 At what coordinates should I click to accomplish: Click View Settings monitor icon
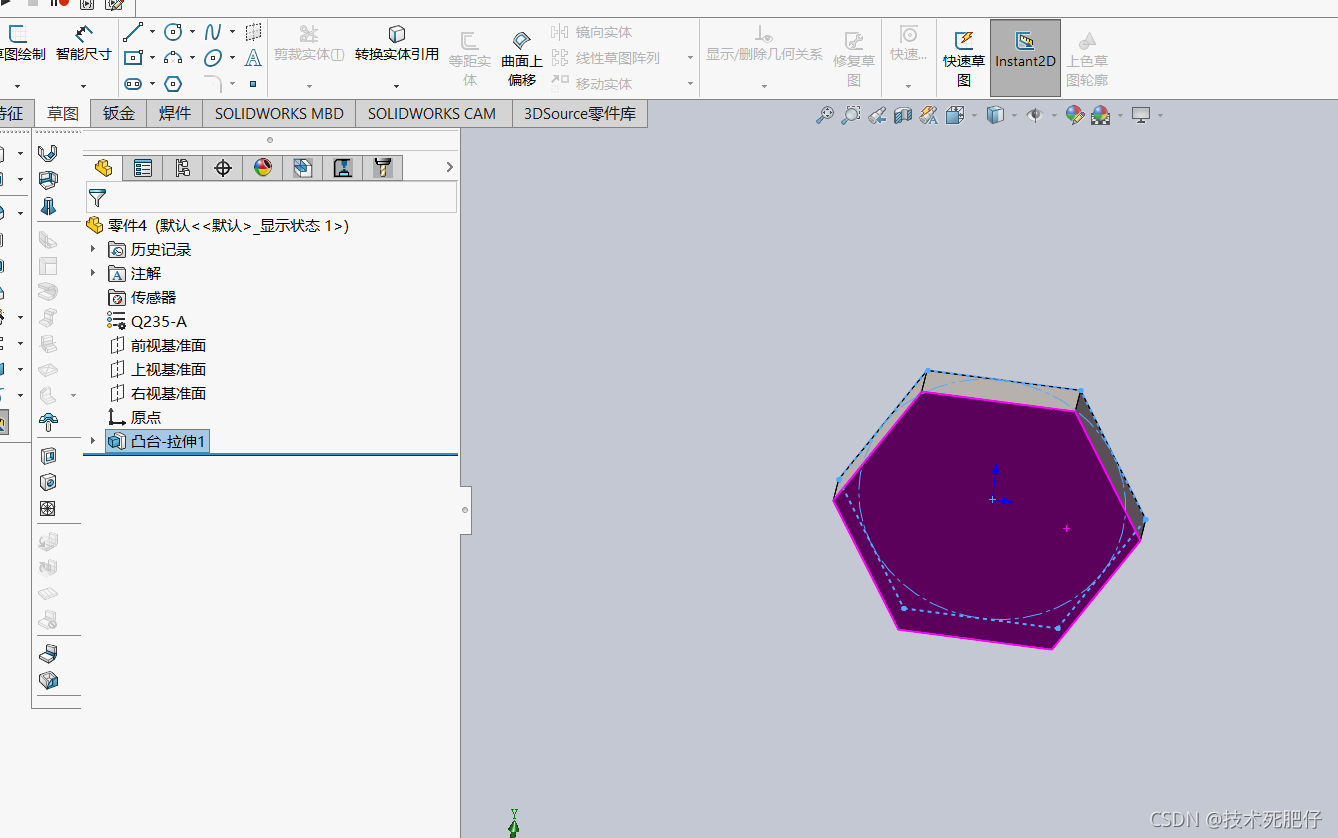1141,115
